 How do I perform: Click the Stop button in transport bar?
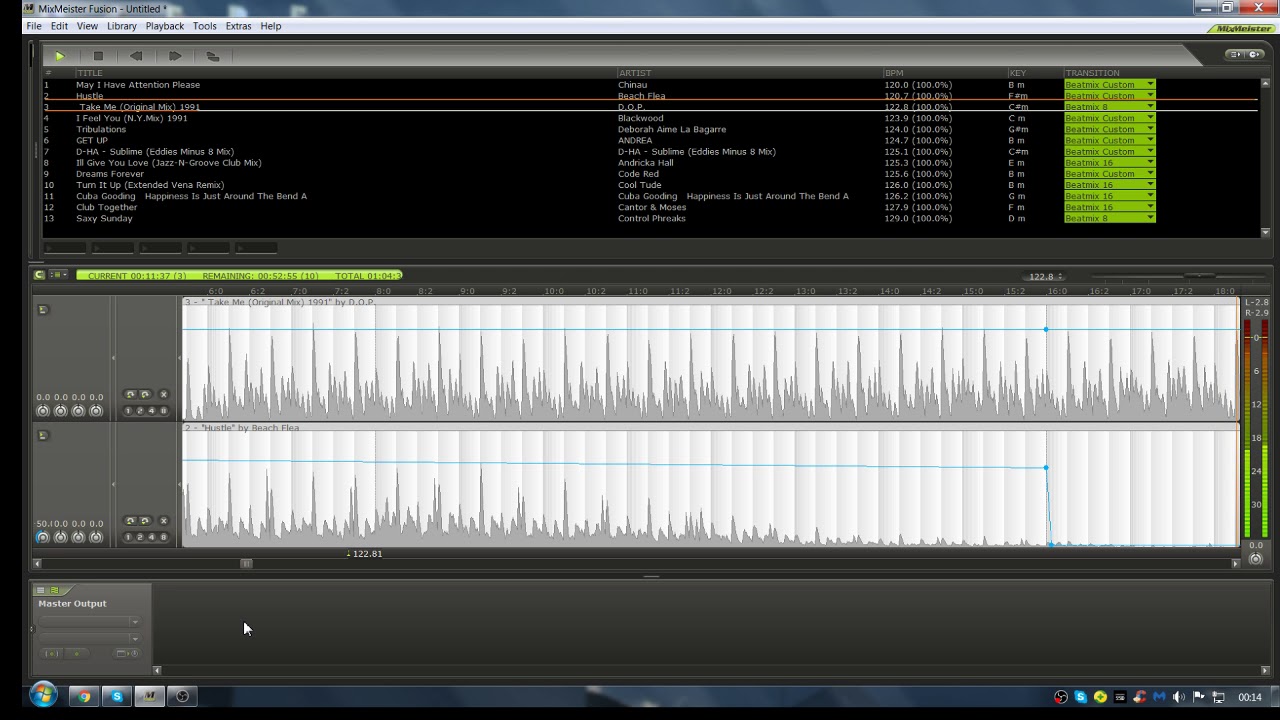point(98,56)
